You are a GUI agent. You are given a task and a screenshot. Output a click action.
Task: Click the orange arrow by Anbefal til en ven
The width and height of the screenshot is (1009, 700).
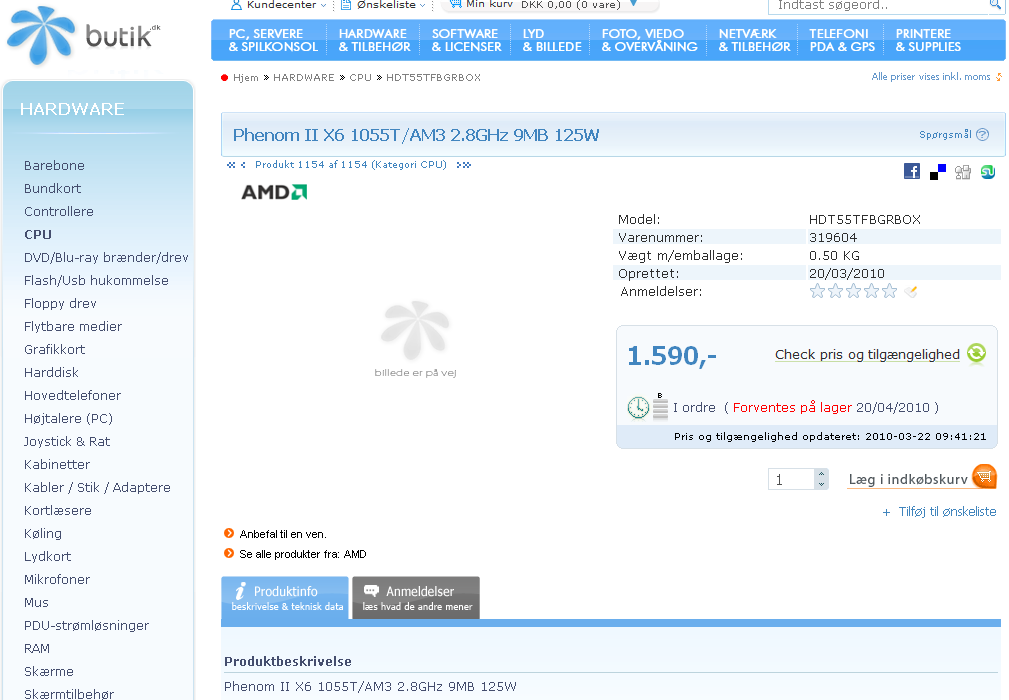(x=228, y=533)
